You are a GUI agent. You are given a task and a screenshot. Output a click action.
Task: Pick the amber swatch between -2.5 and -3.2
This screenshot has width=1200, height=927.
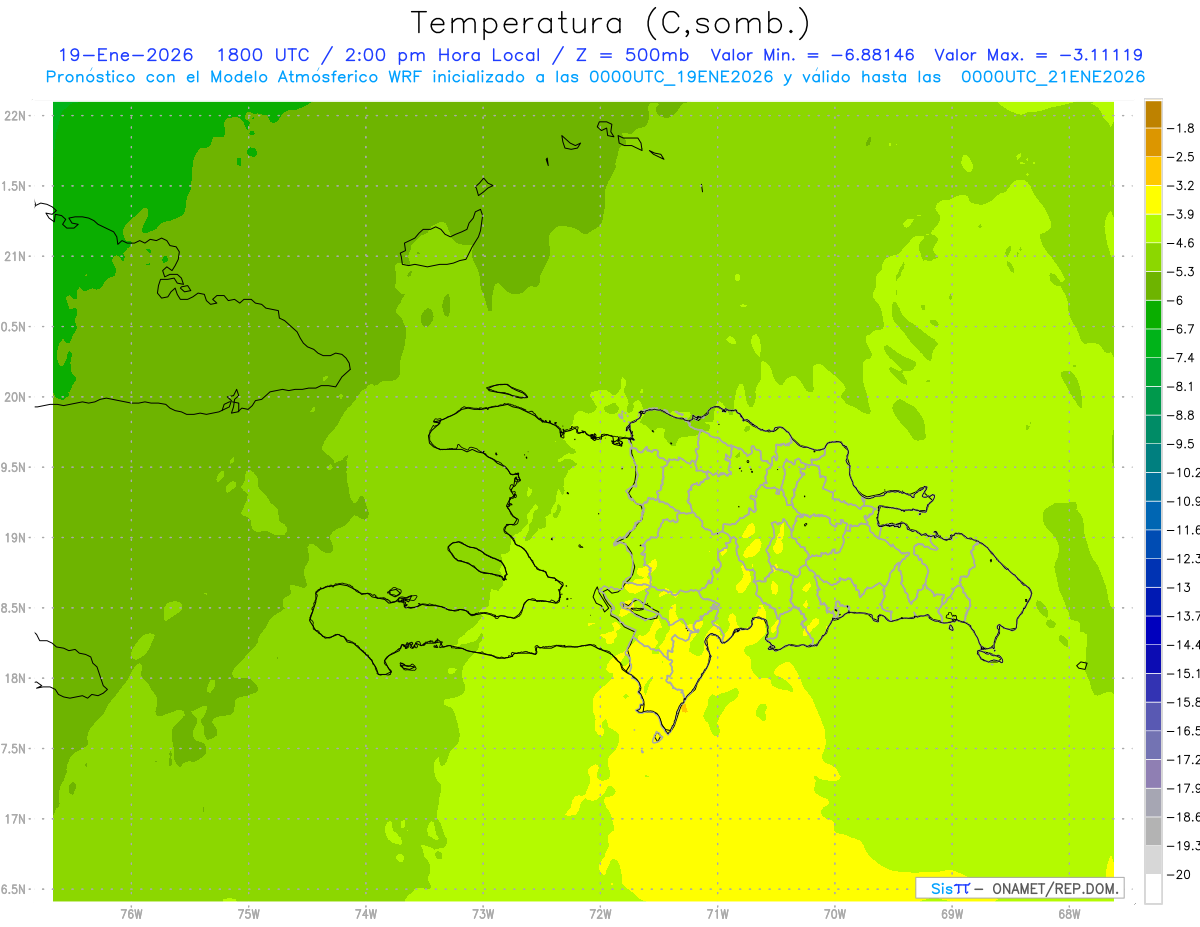[x=1153, y=171]
